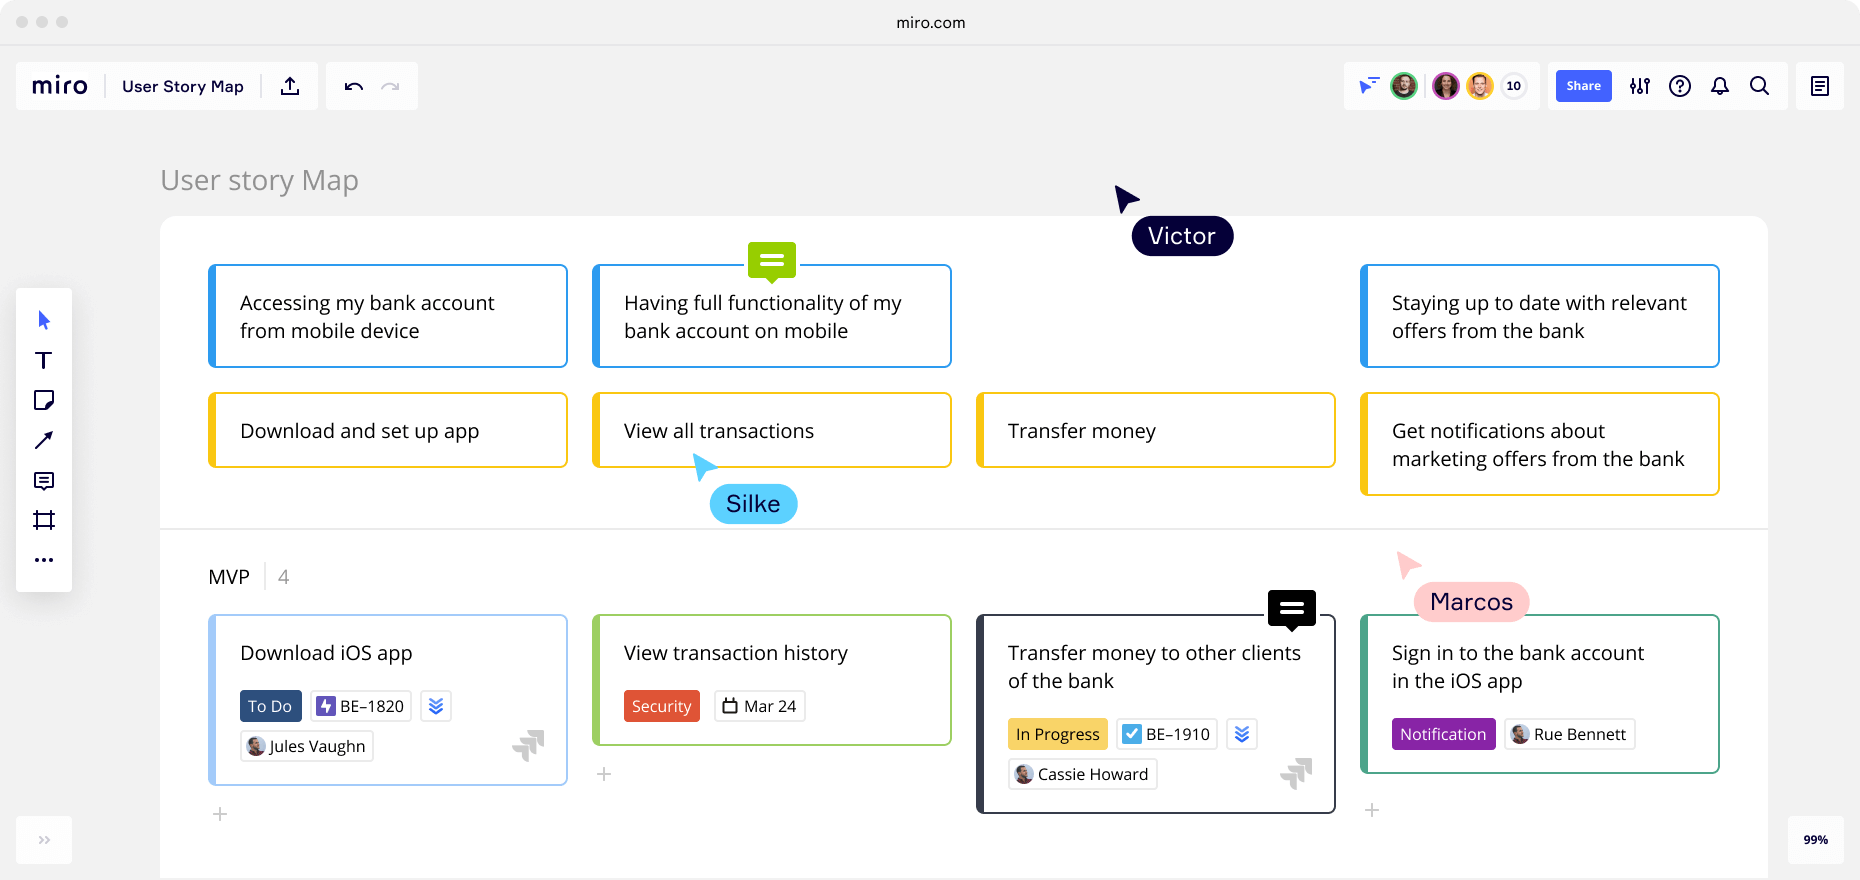Click the MVP swimlane label
This screenshot has height=880, width=1860.
coord(229,577)
